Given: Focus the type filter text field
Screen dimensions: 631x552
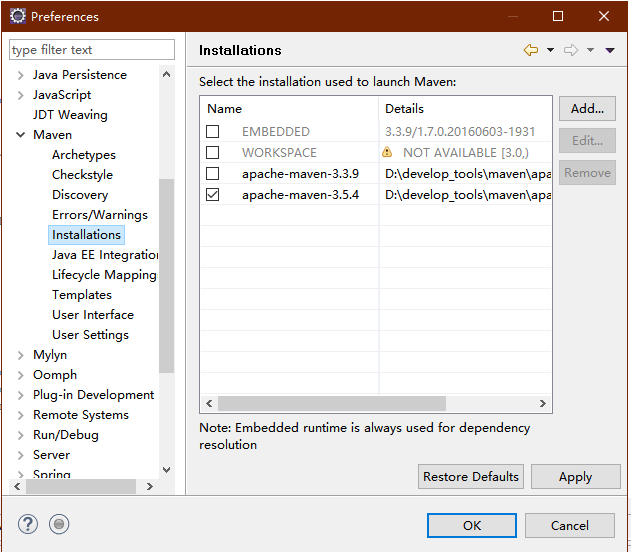Looking at the screenshot, I should 92,49.
